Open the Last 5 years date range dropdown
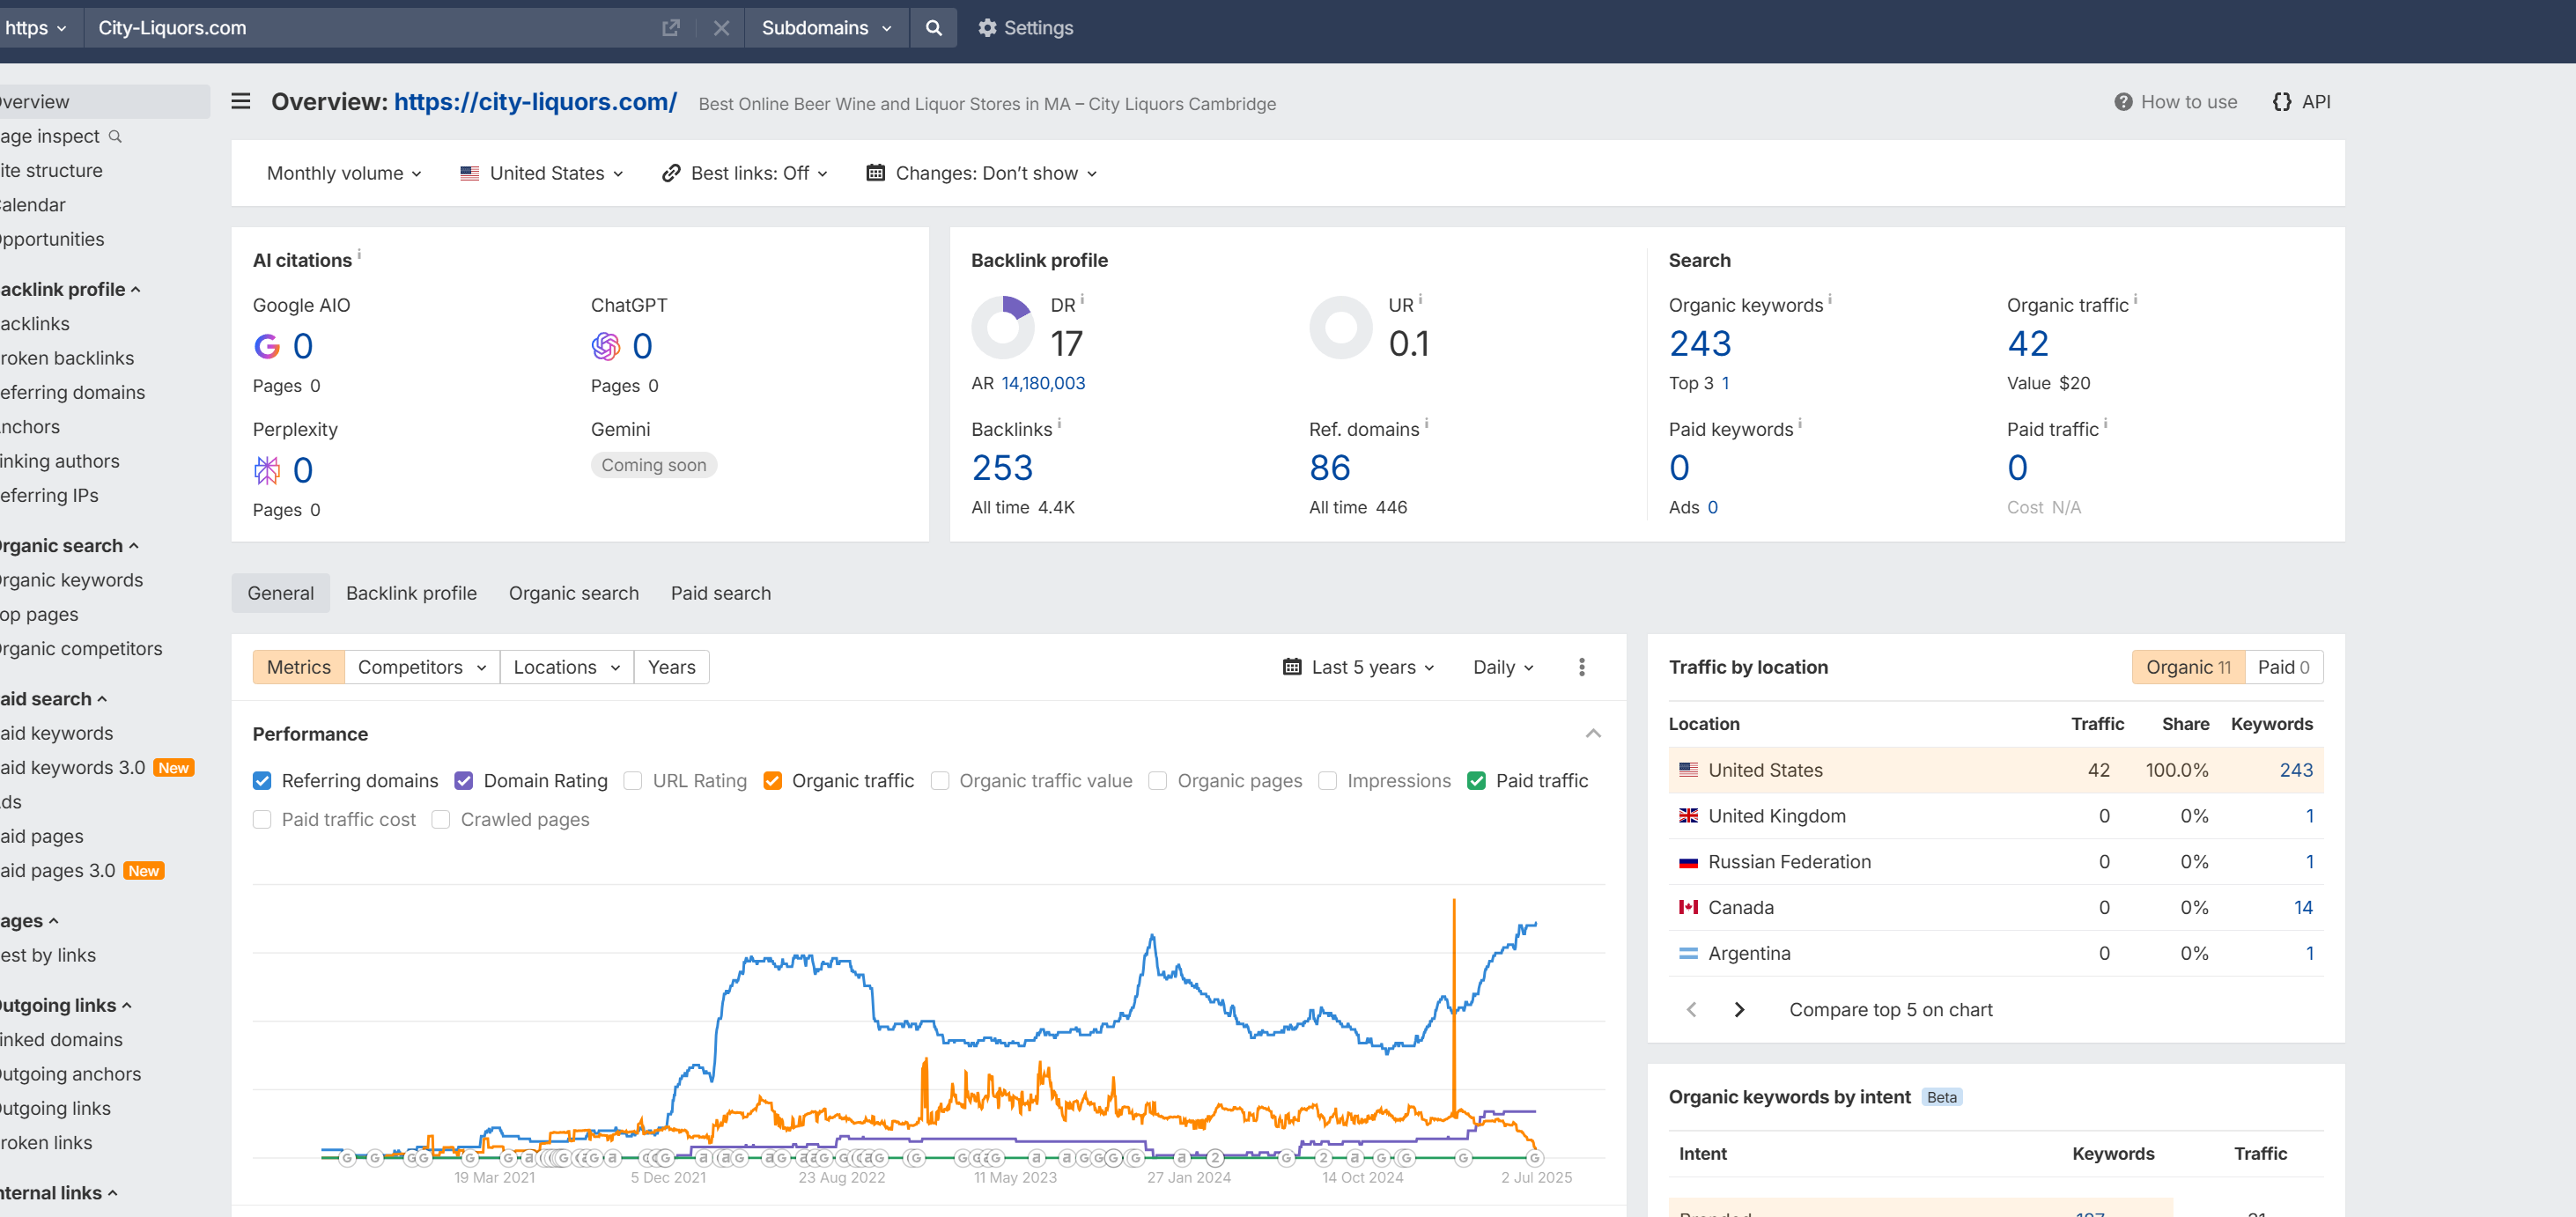Image resolution: width=2576 pixels, height=1217 pixels. click(1359, 667)
